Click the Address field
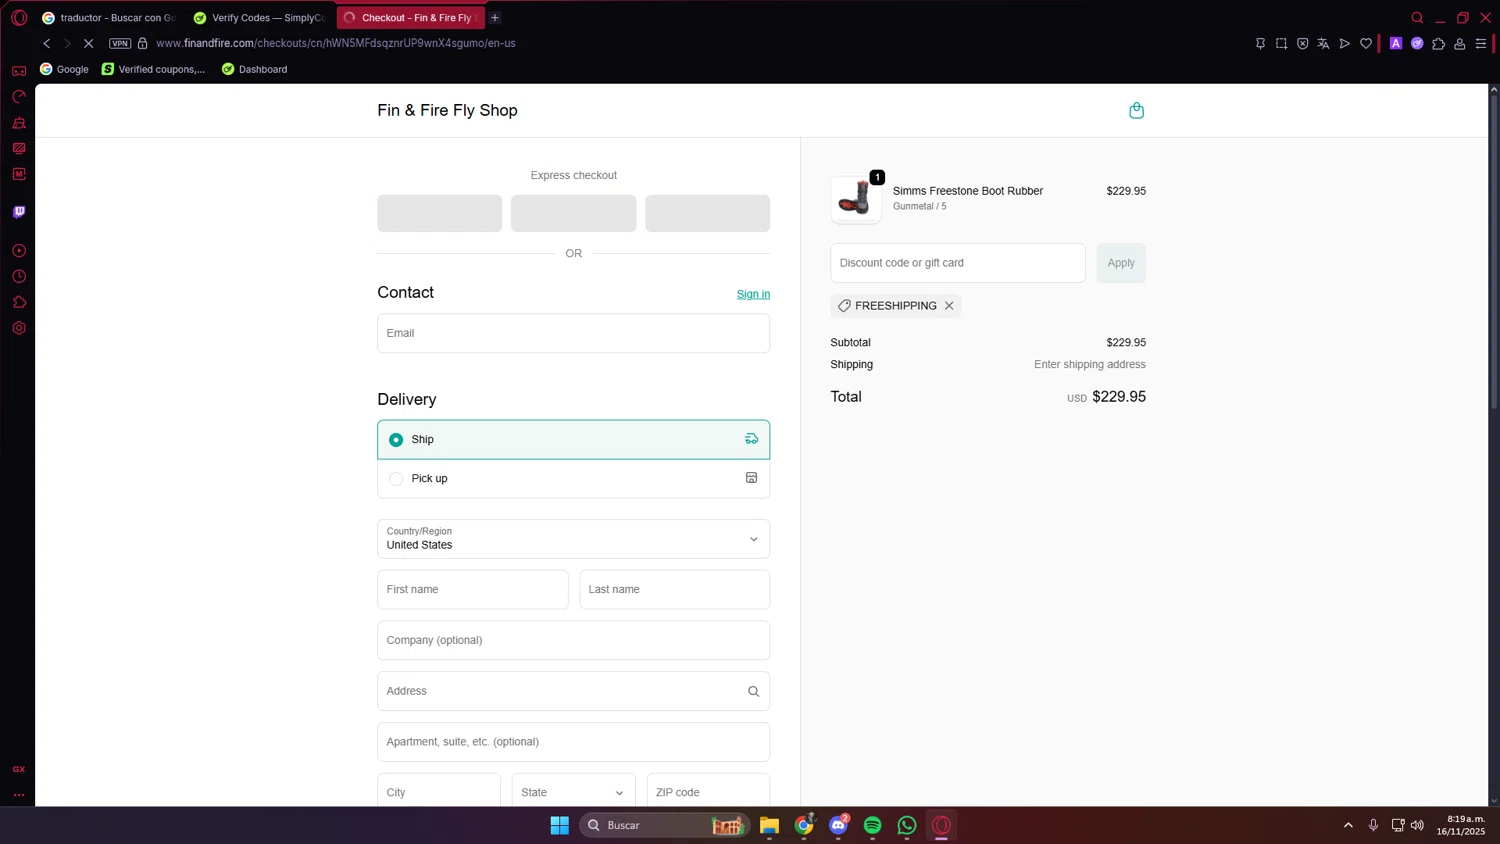This screenshot has height=844, width=1500. click(x=573, y=691)
